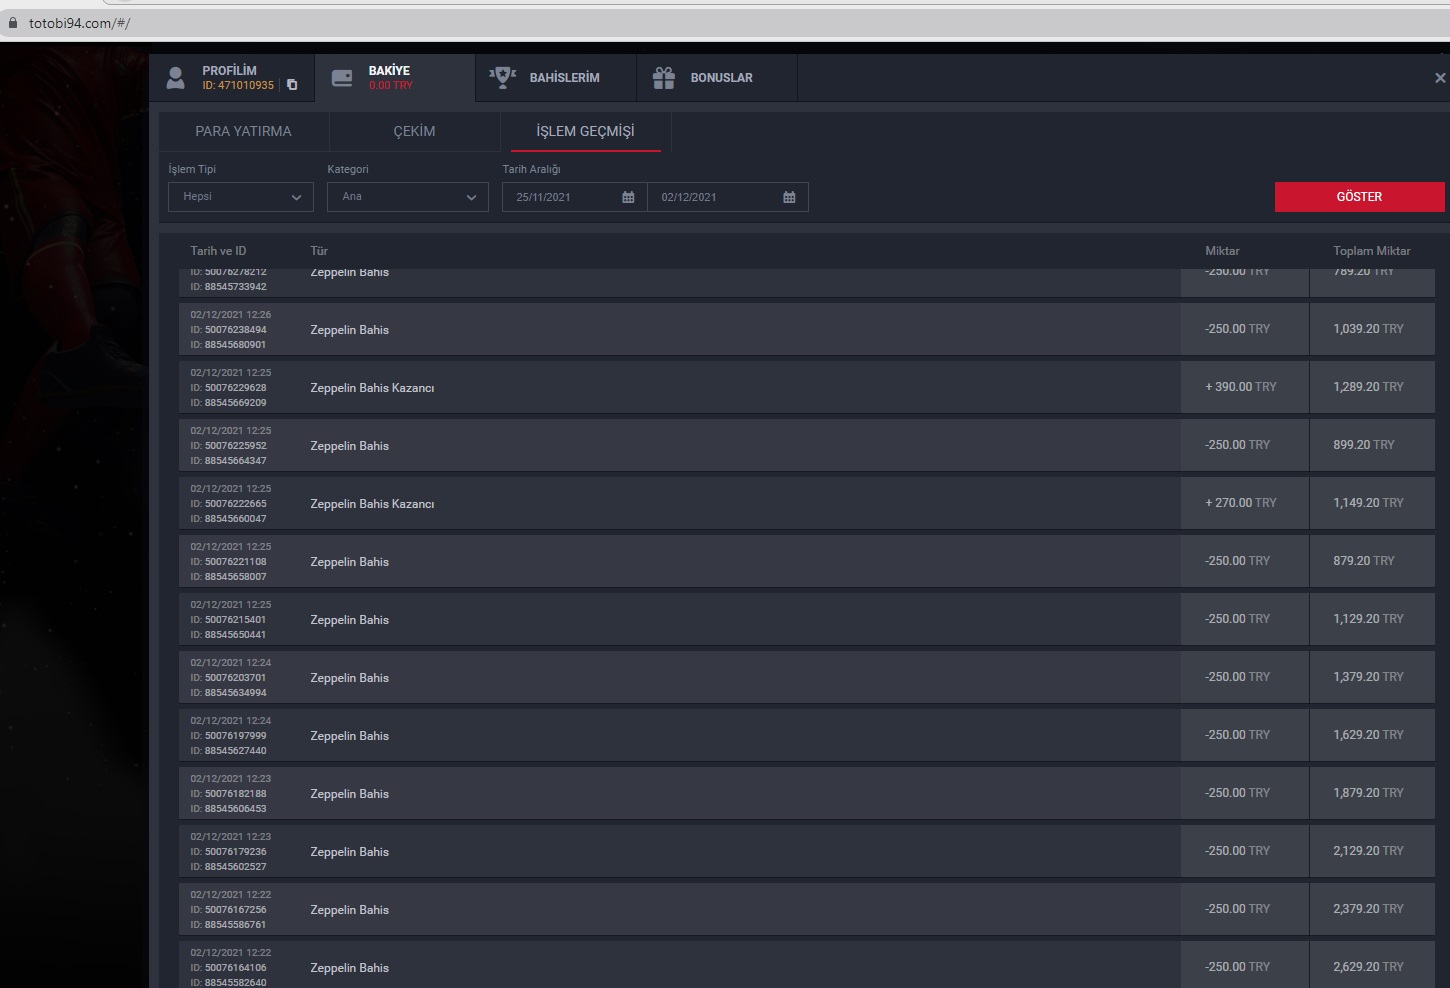The image size is (1450, 988).
Task: Click total 2,129.20 TRY cell
Action: (1371, 851)
